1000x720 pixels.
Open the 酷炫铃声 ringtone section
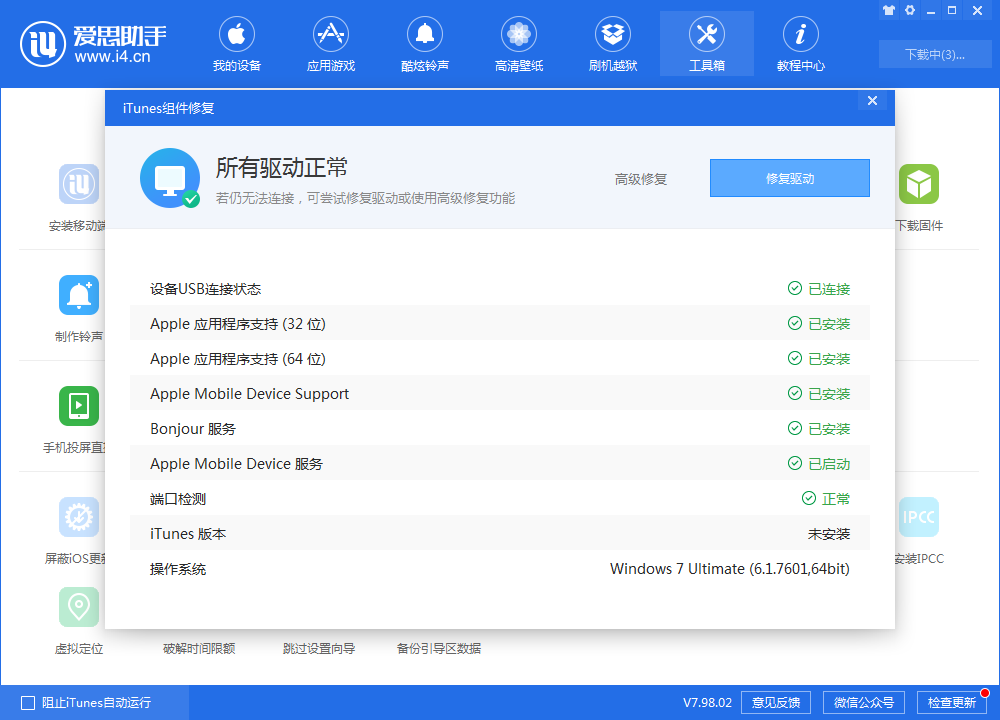pyautogui.click(x=424, y=44)
